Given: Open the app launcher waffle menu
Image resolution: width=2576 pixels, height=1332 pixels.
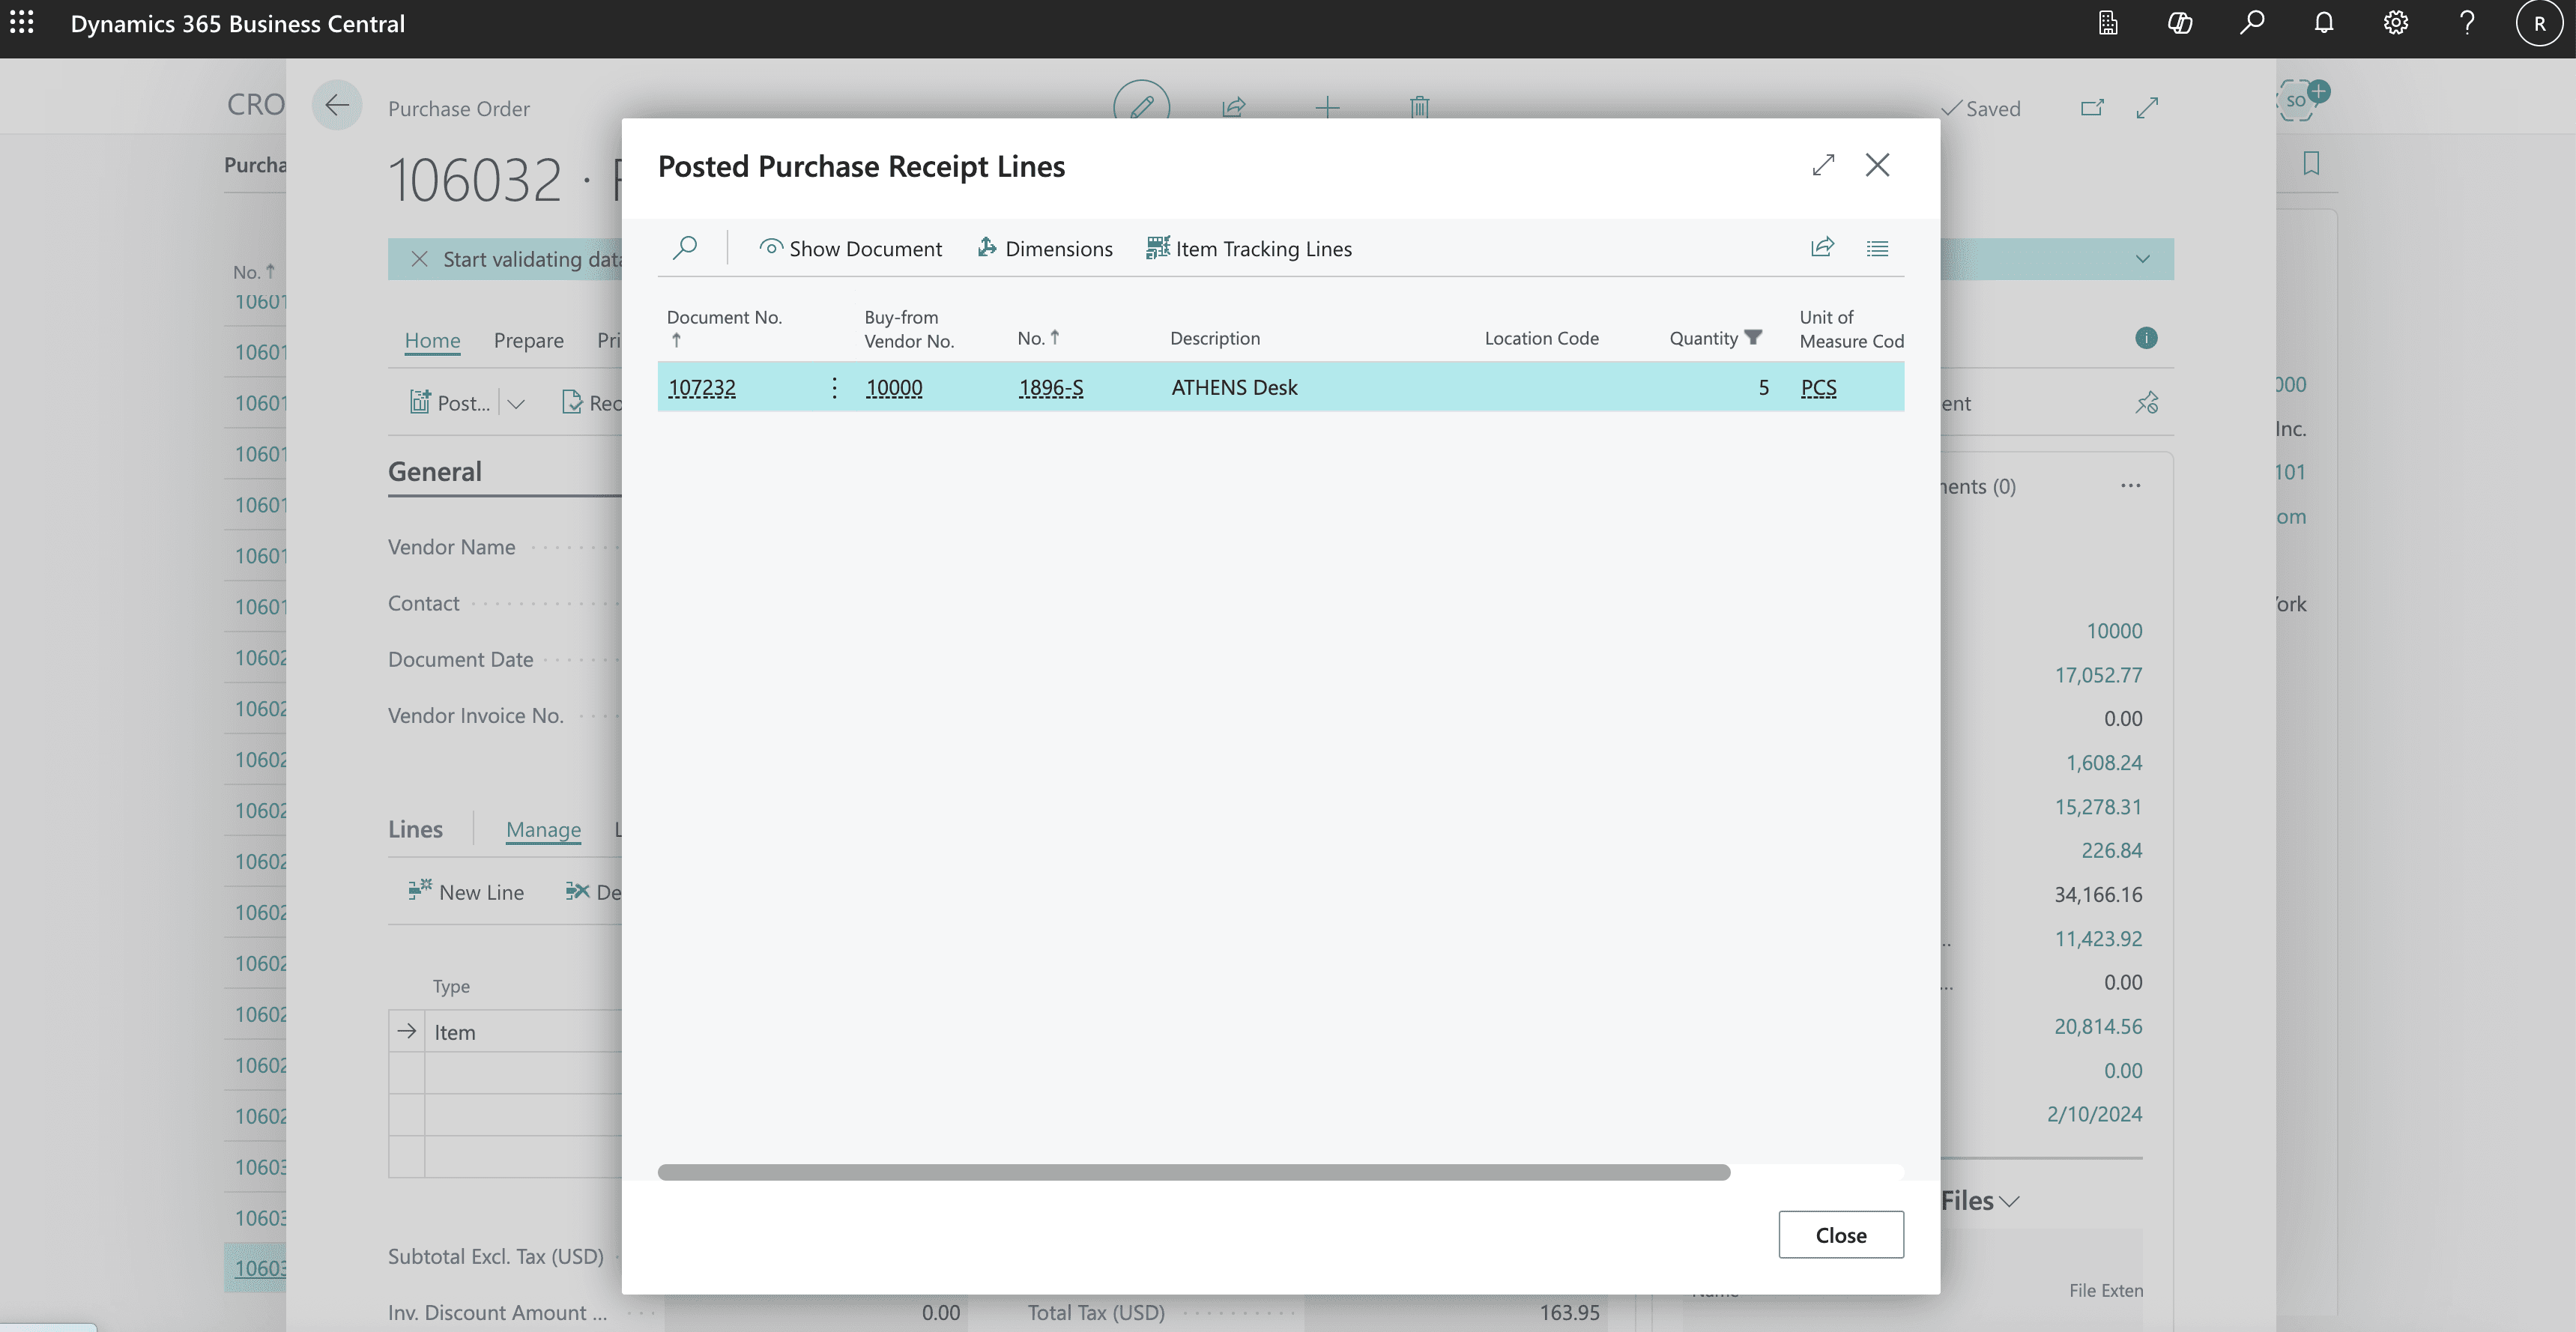Looking at the screenshot, I should 22,23.
